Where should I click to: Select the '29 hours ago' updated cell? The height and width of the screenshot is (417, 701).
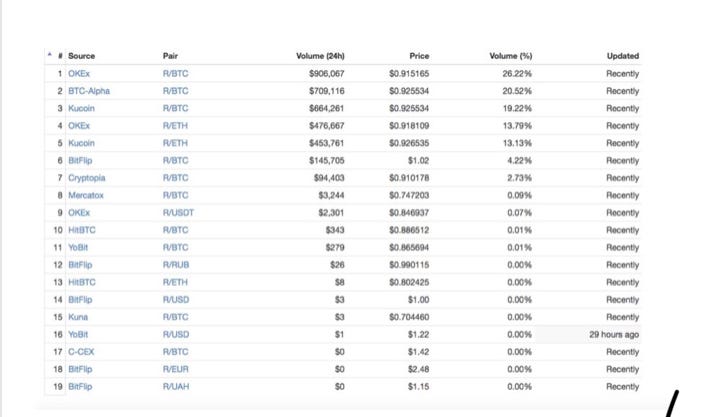click(x=588, y=334)
